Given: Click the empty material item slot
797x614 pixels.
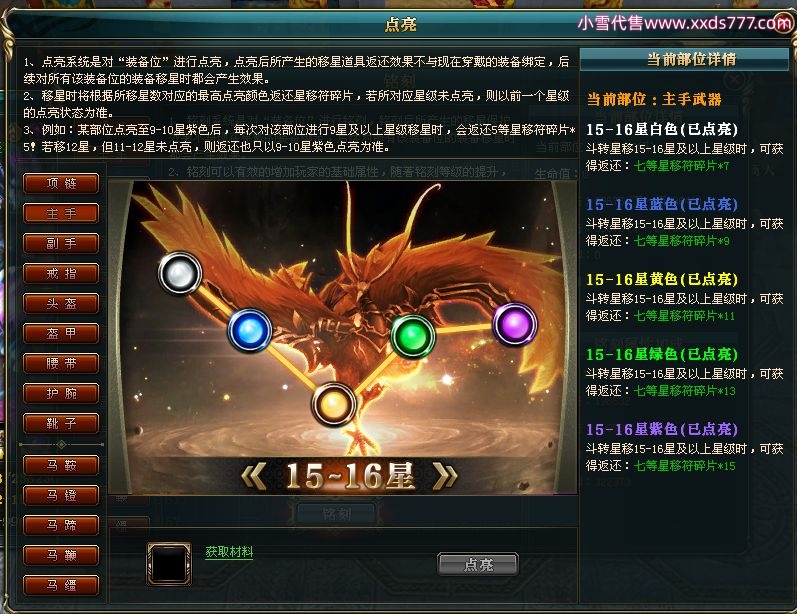Looking at the screenshot, I should pos(169,564).
